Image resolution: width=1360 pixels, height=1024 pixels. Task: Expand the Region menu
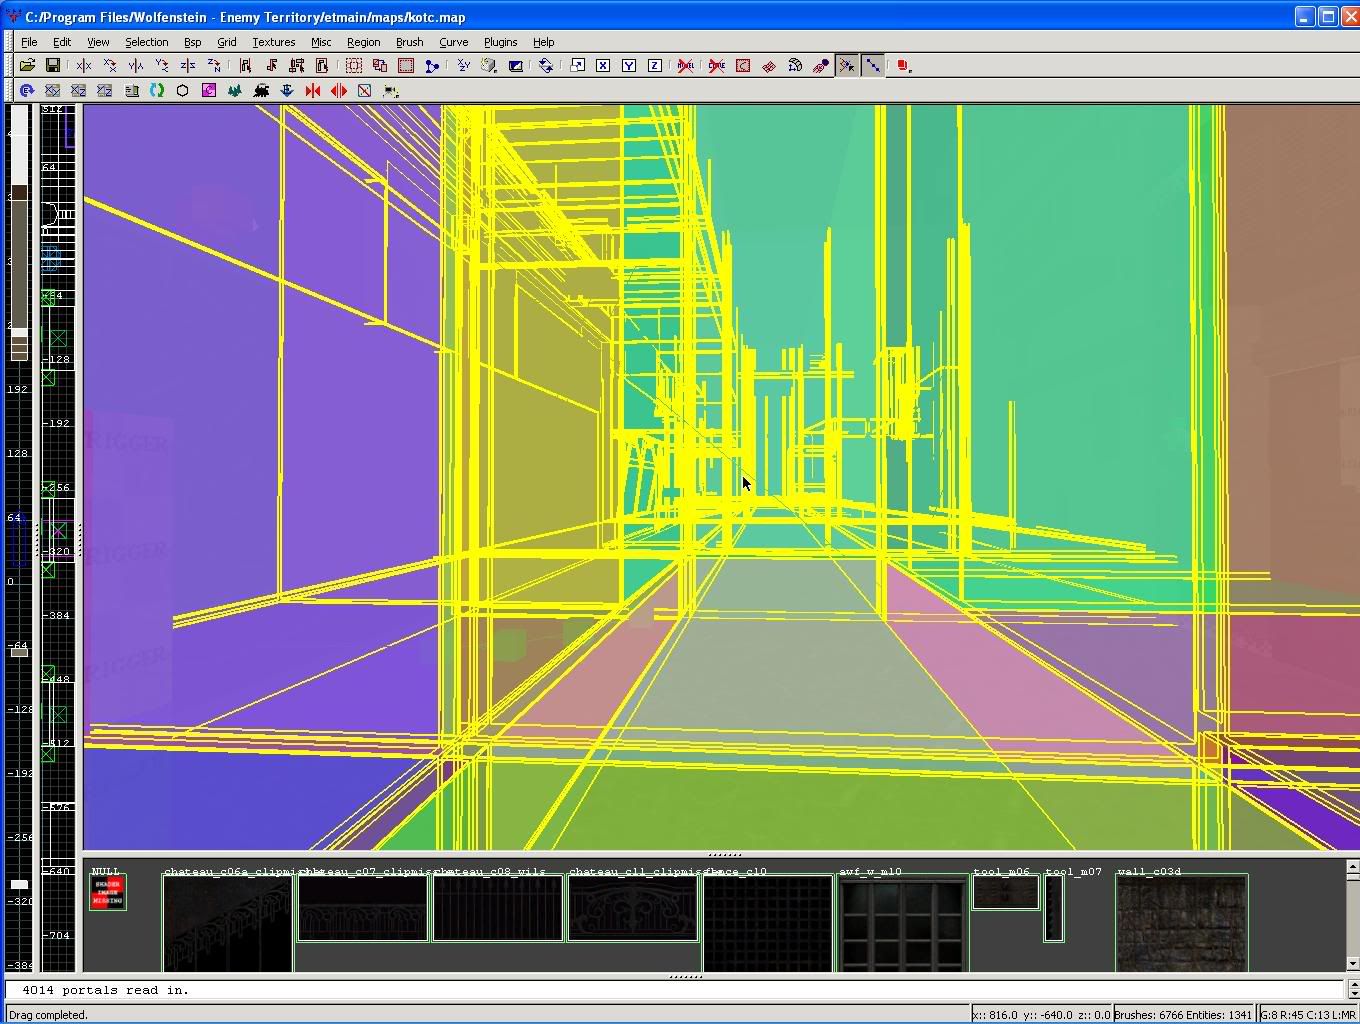tap(363, 42)
